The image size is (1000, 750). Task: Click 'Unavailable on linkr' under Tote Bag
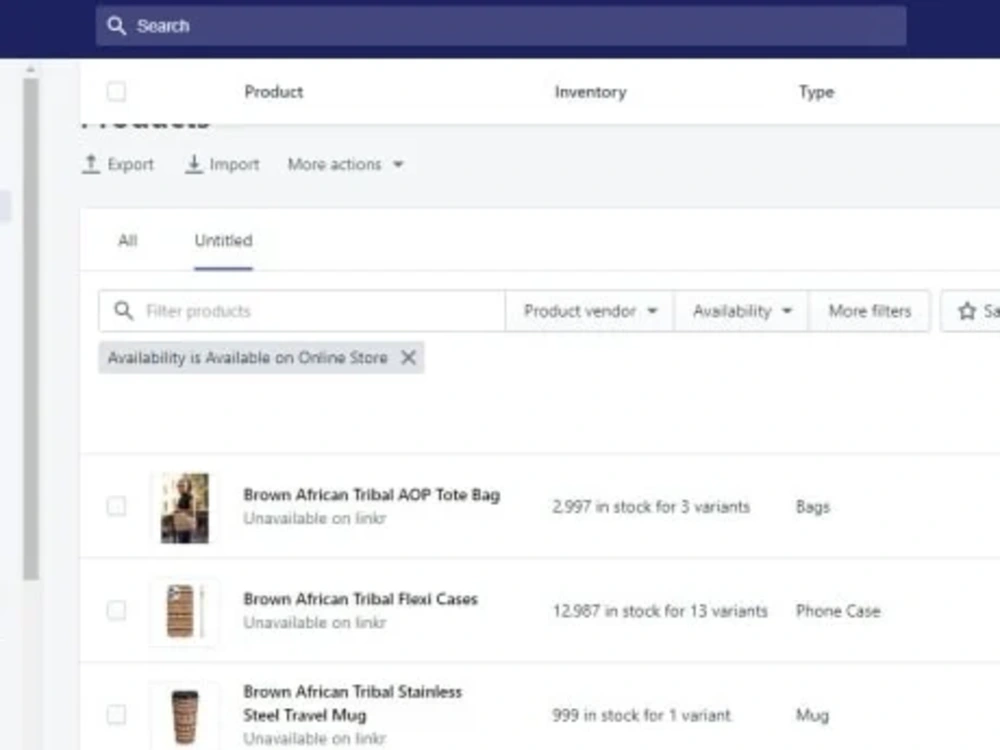pos(314,518)
